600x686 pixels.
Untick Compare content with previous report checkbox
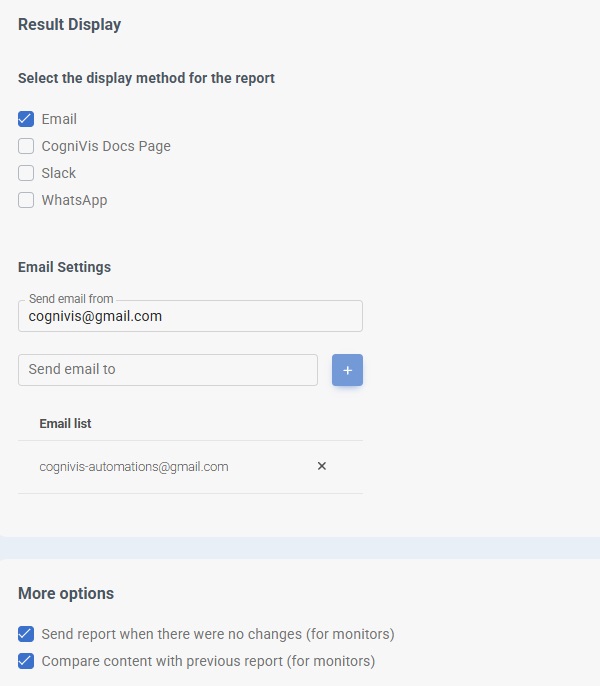26,661
